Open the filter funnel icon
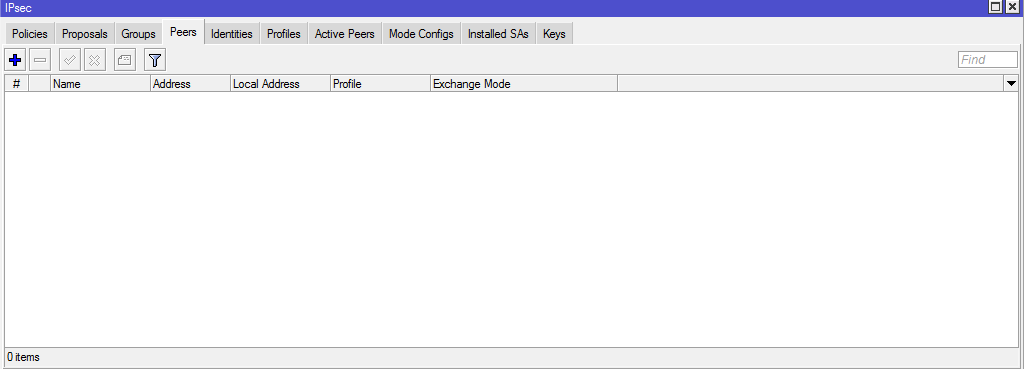 tap(155, 60)
